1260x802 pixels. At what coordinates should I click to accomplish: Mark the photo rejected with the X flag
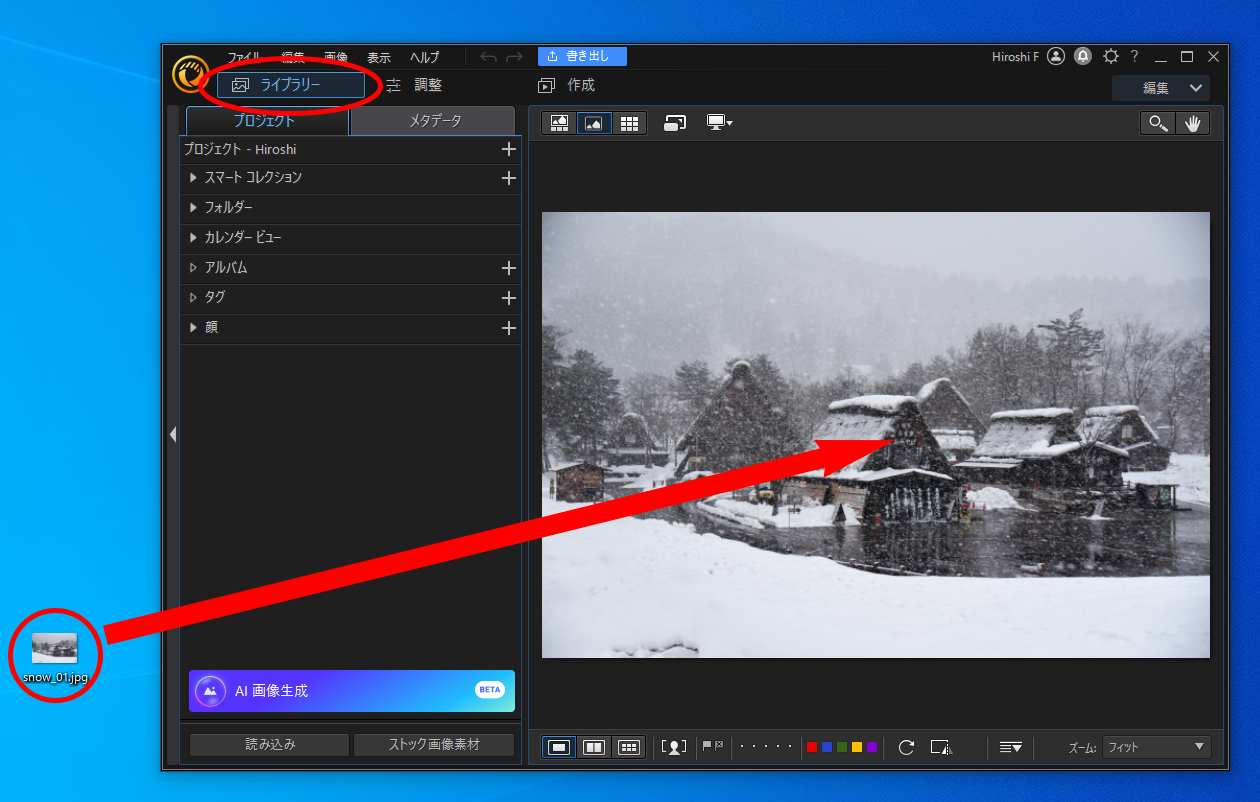[718, 746]
